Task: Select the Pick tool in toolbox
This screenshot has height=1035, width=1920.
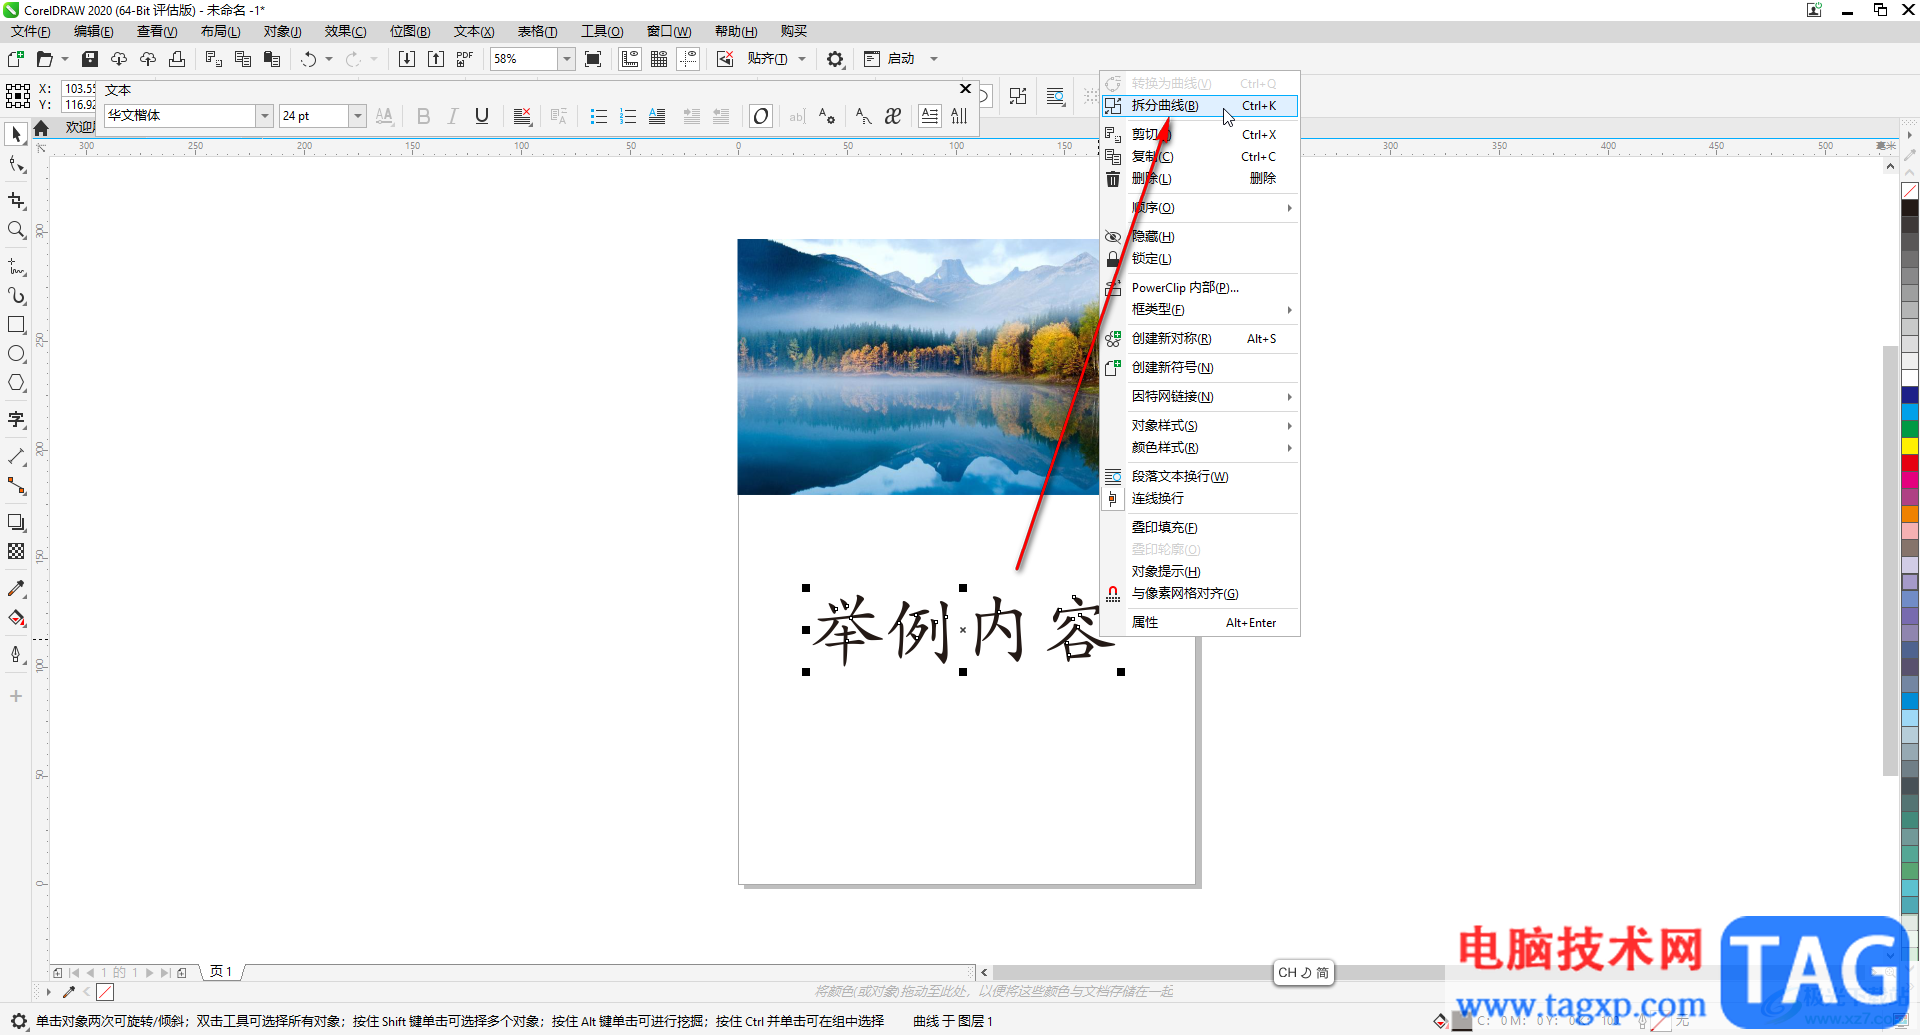Action: click(16, 134)
